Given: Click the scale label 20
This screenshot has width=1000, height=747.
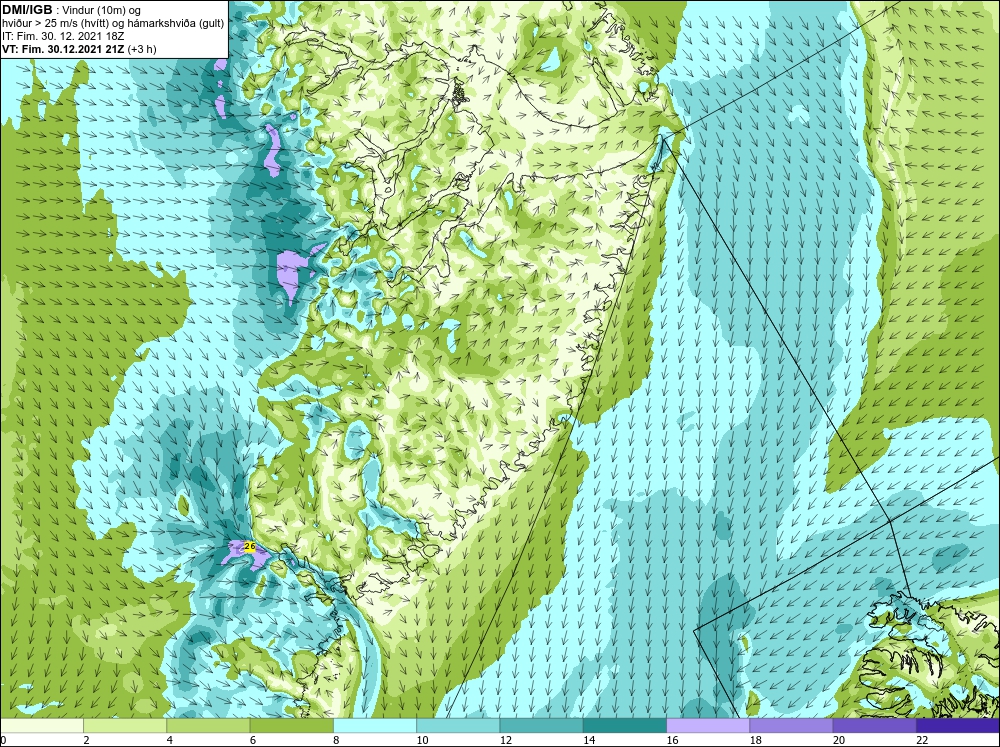Looking at the screenshot, I should 839,740.
